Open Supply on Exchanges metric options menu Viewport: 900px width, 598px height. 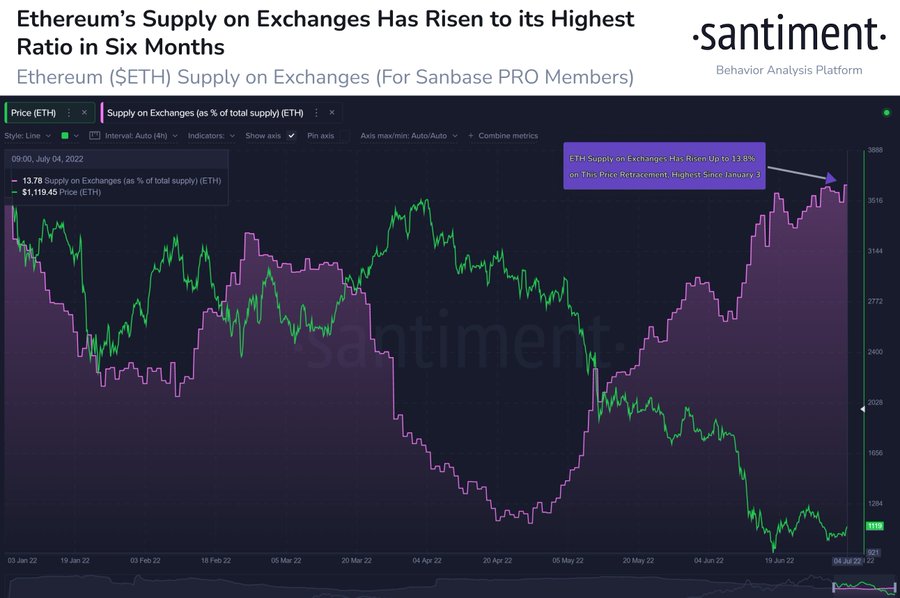coord(316,113)
